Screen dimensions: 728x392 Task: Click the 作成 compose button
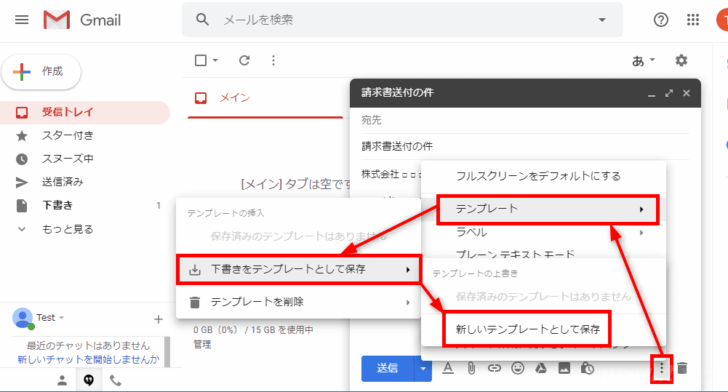pos(41,72)
